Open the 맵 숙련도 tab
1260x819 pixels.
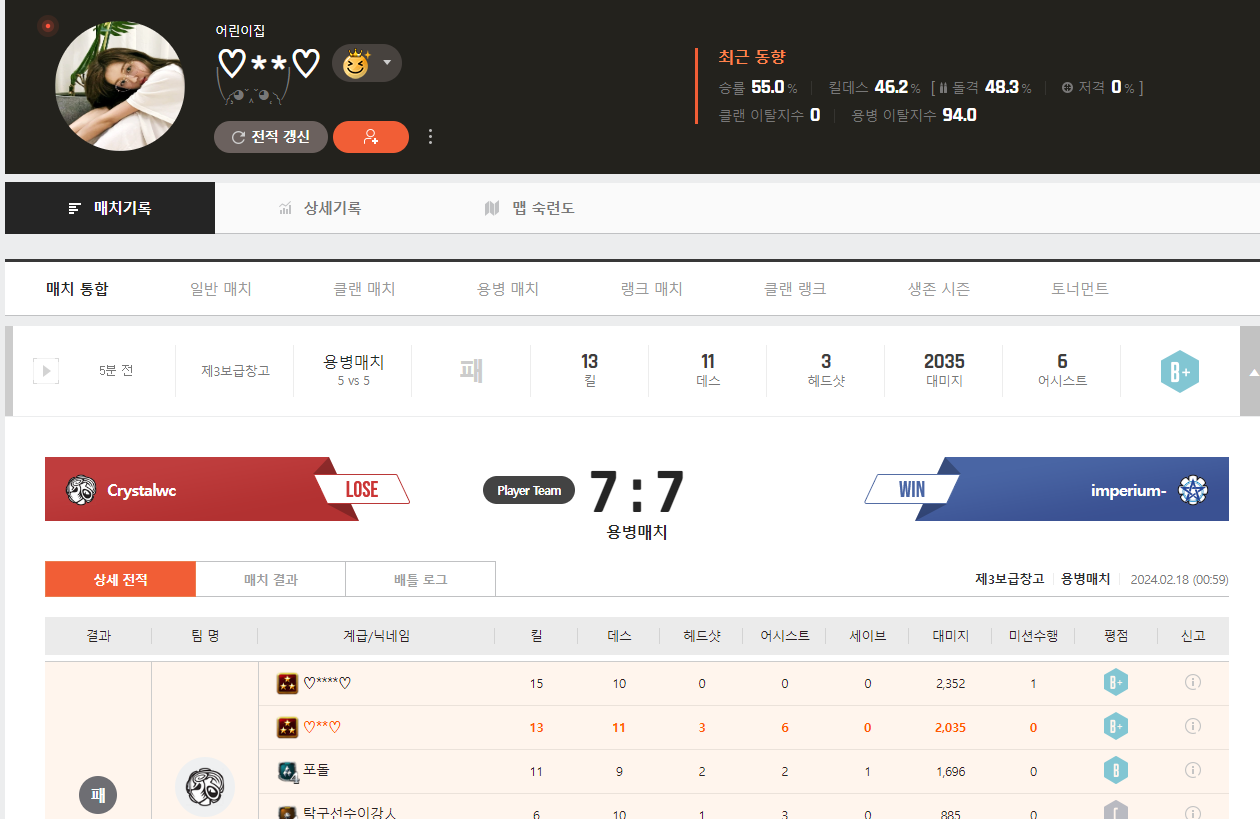click(530, 208)
